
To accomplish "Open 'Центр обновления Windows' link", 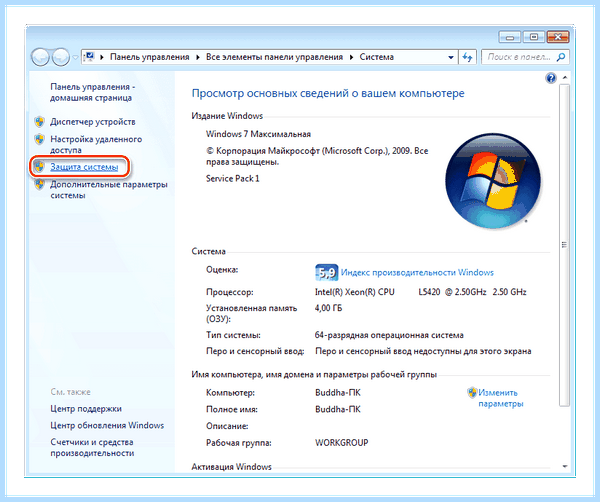I will 107,425.
